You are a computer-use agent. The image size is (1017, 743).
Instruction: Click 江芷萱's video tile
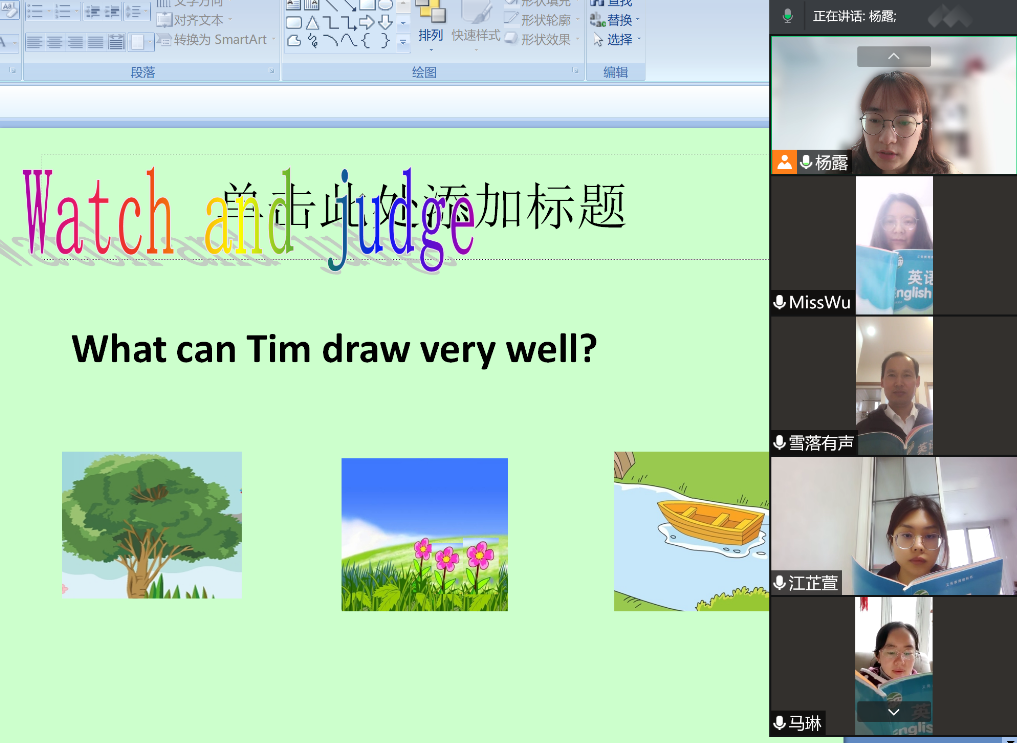point(894,526)
